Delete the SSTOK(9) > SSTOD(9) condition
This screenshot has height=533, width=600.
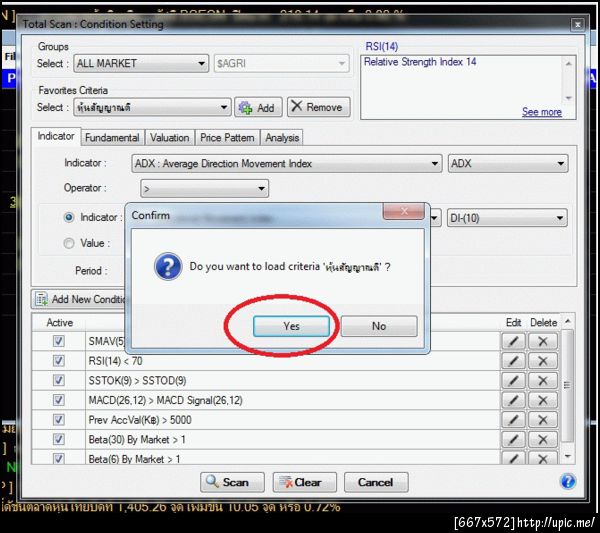[543, 380]
